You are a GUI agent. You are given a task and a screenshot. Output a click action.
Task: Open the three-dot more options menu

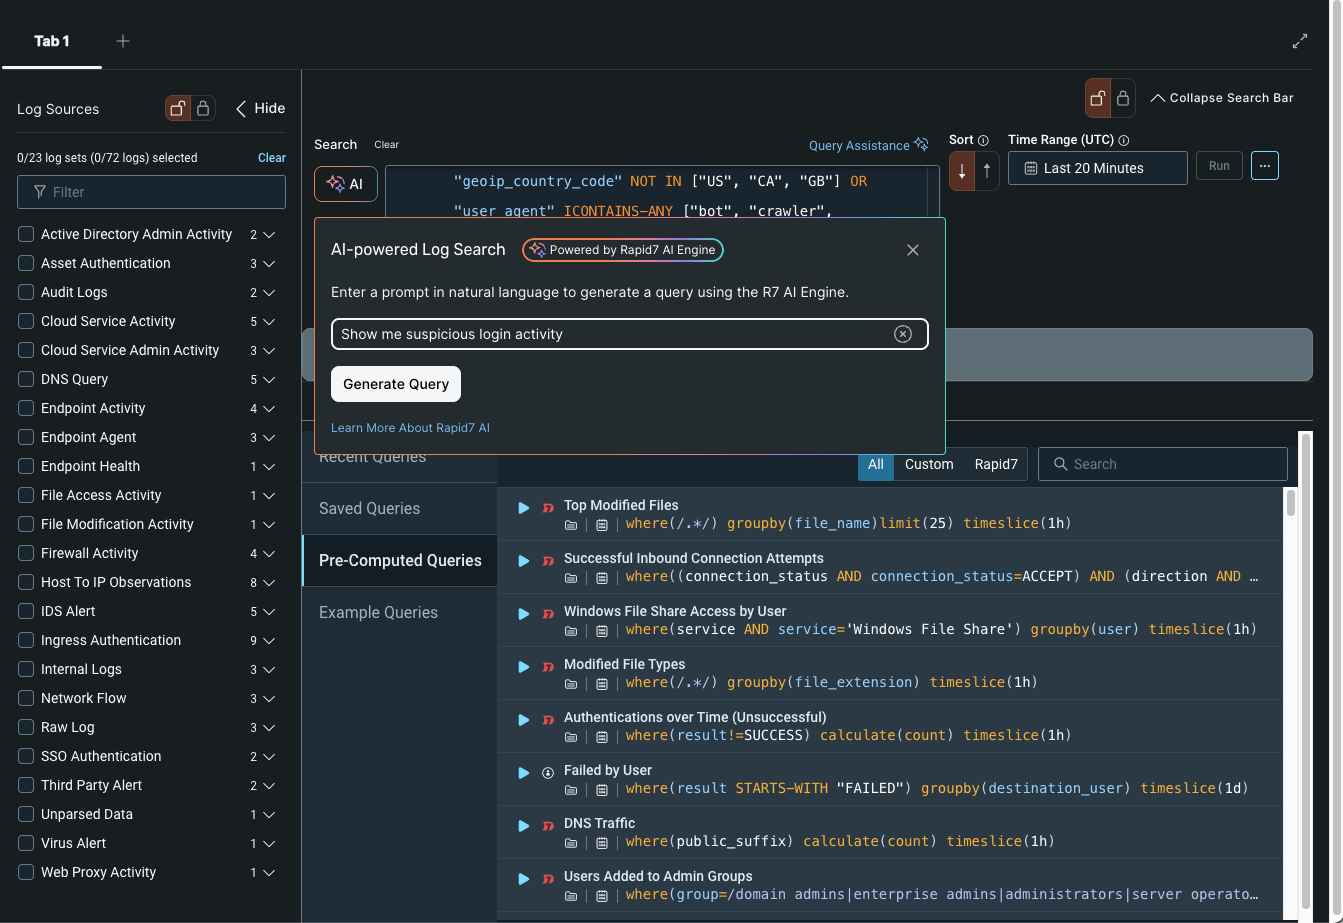[1265, 166]
